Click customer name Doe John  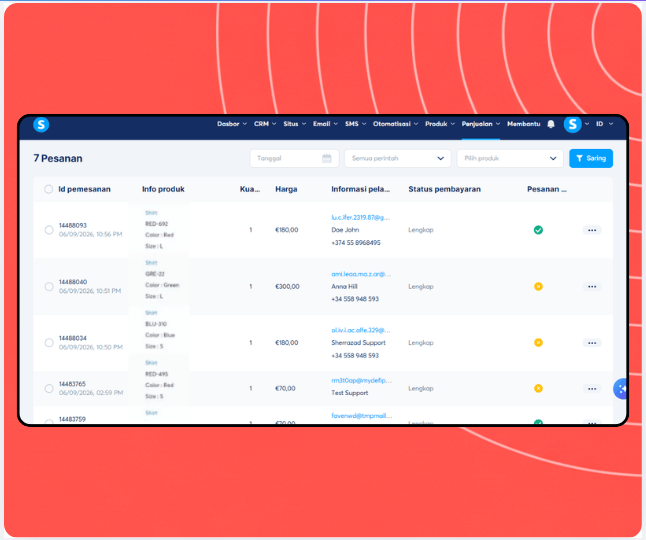pyautogui.click(x=345, y=230)
